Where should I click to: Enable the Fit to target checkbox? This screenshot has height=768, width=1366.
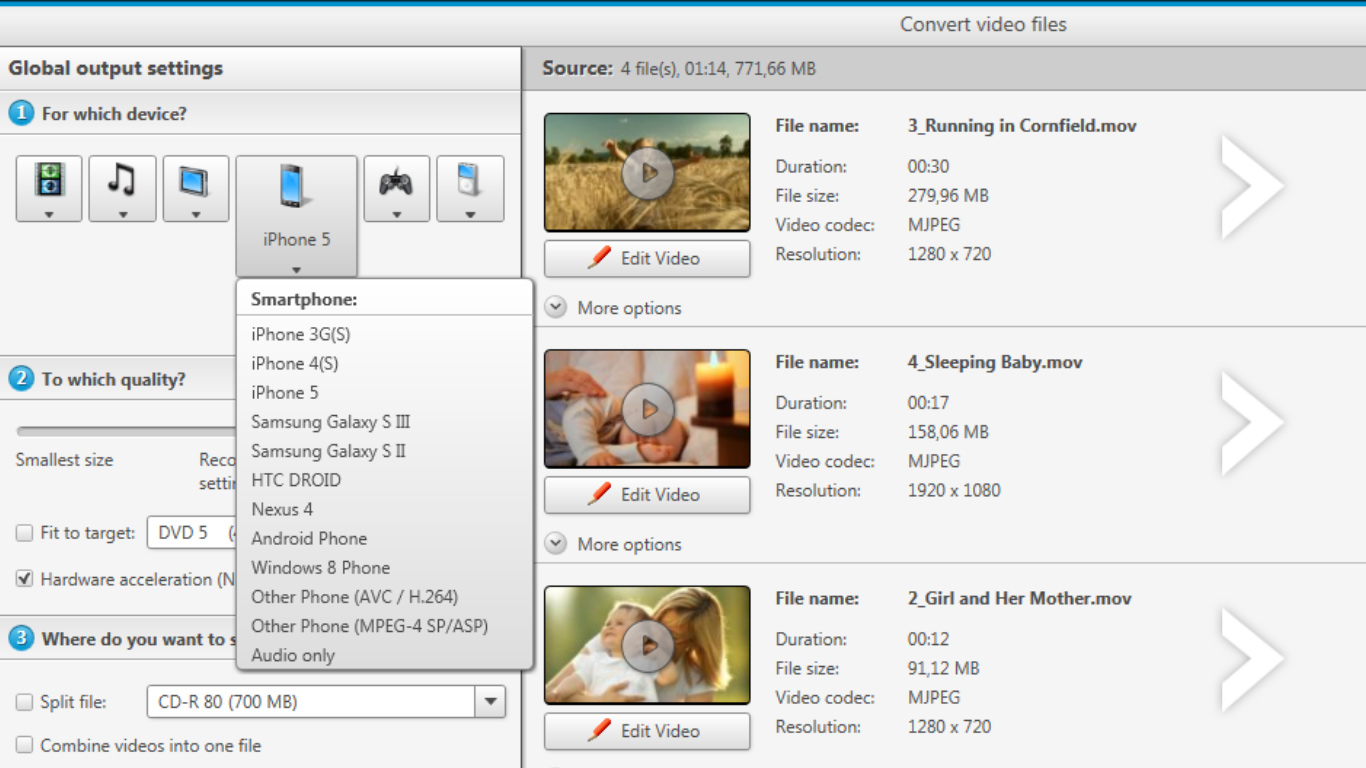tap(25, 533)
